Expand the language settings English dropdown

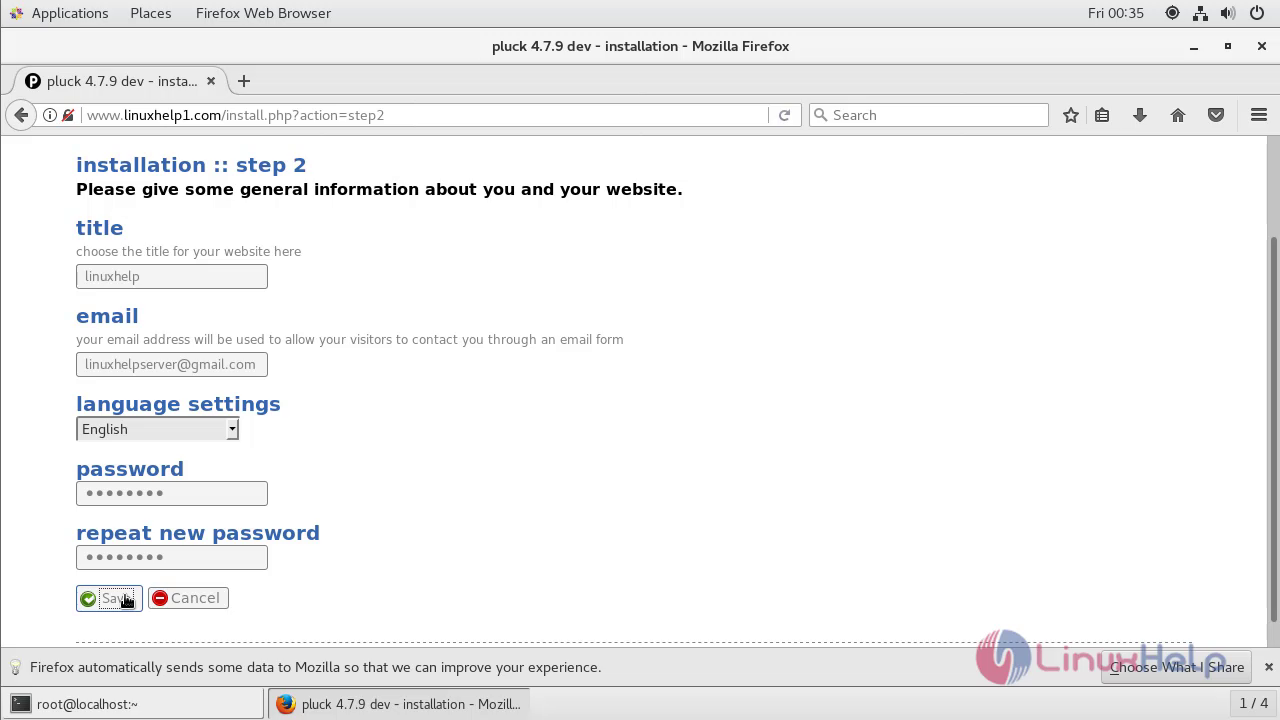157,429
